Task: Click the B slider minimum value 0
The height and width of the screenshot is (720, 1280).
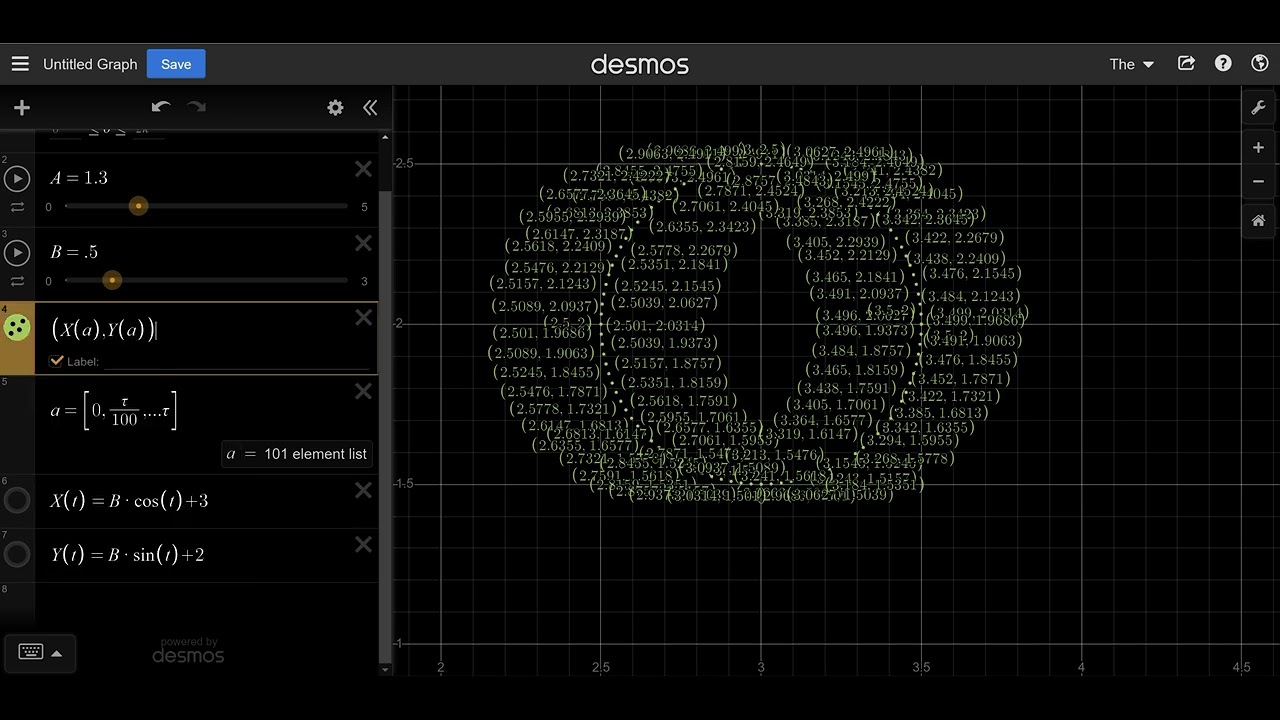Action: (x=48, y=281)
